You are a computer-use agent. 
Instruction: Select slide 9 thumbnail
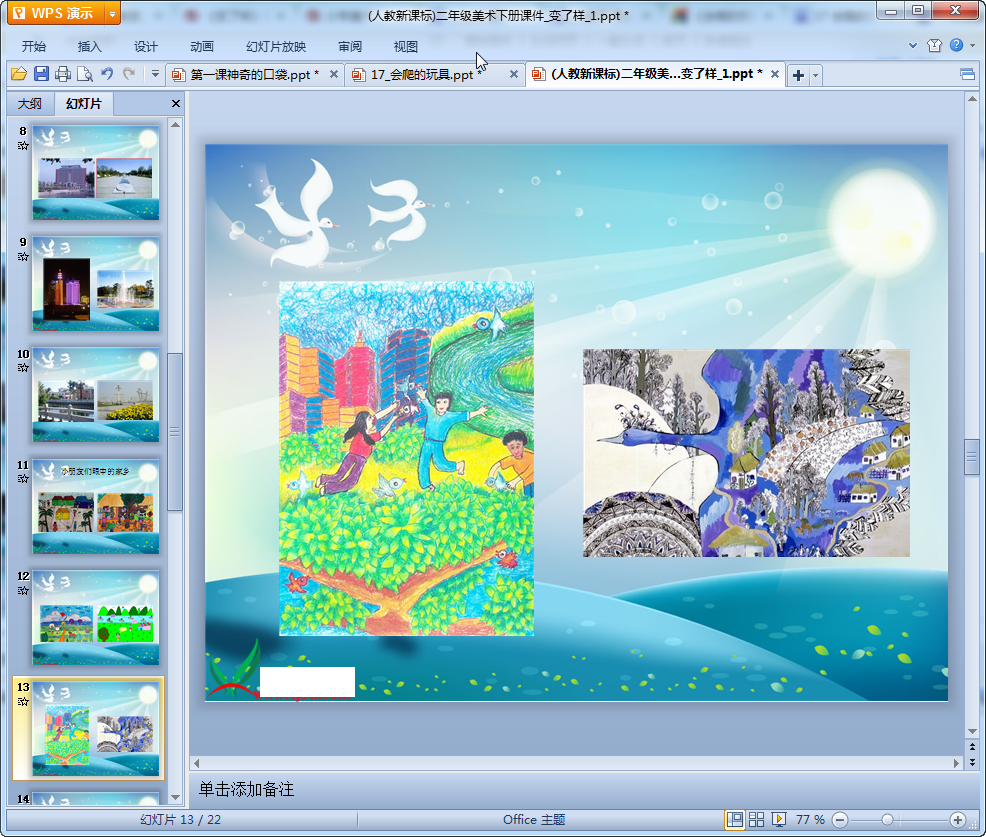96,284
